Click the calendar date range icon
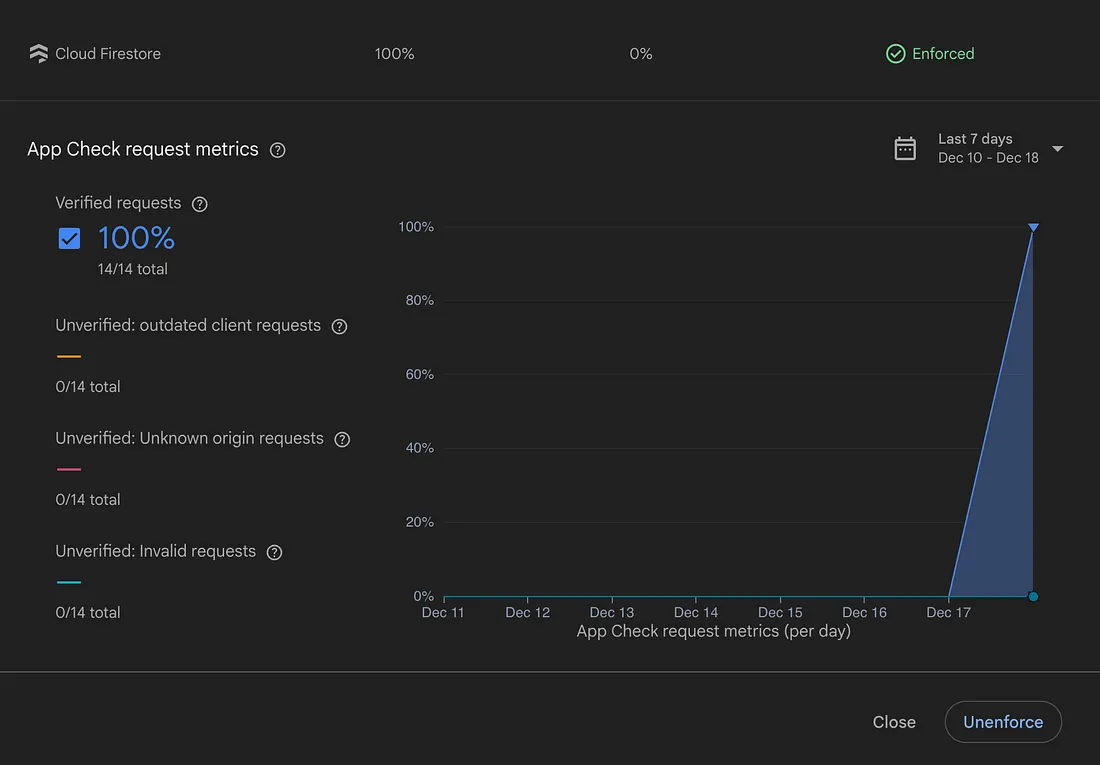Viewport: 1100px width, 765px height. 905,148
